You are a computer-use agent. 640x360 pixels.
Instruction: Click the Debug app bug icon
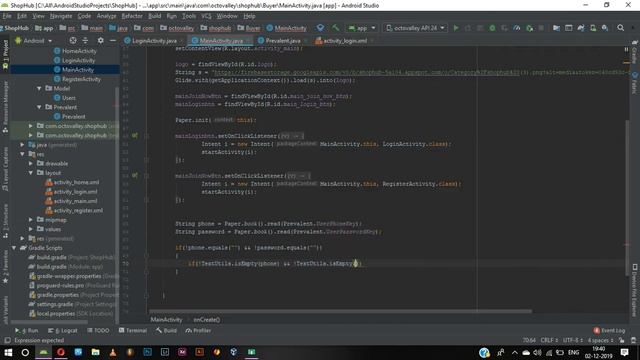[x=492, y=28]
